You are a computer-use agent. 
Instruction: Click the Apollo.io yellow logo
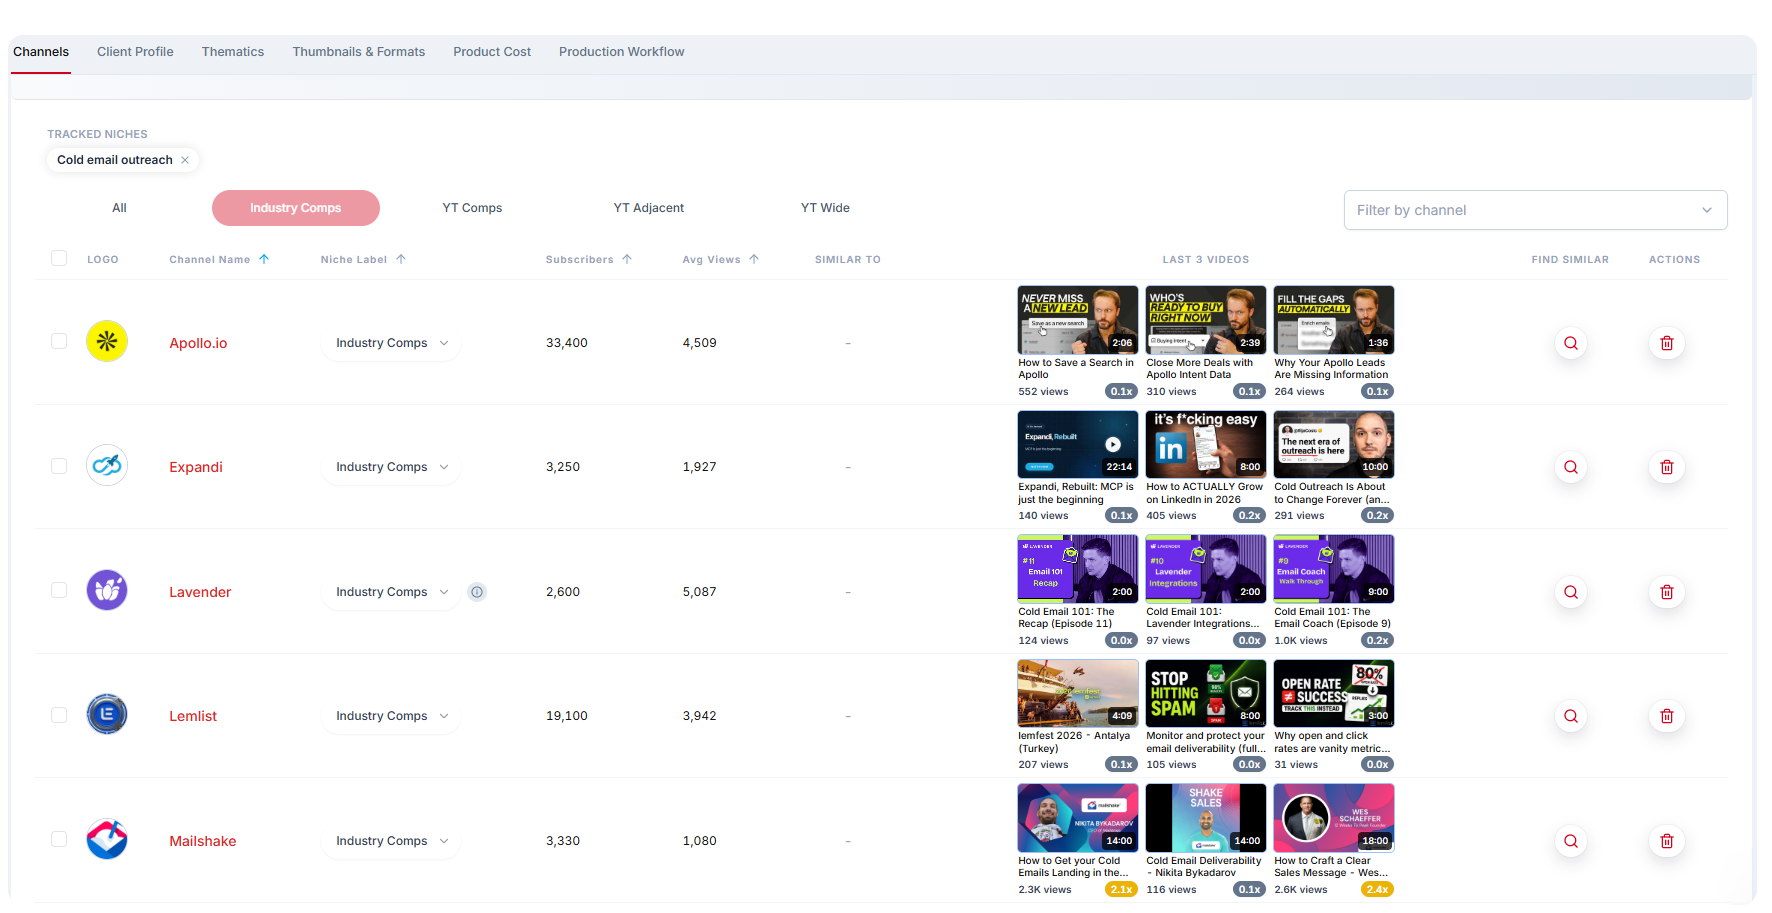coord(107,342)
